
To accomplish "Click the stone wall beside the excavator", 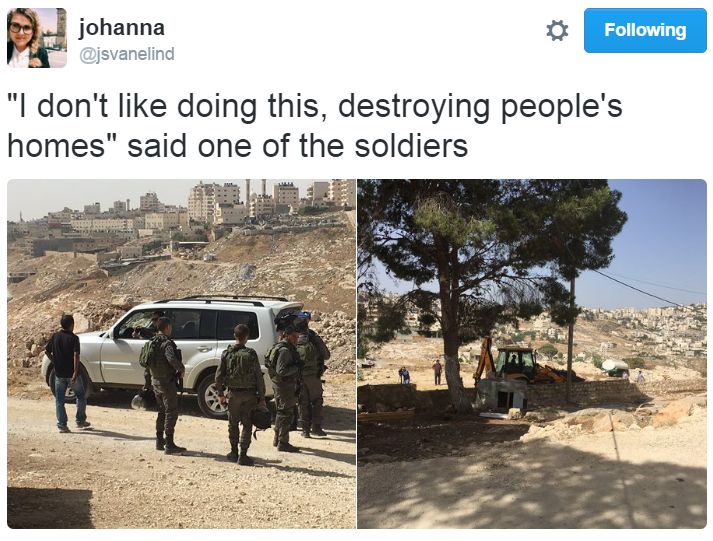I will point(587,392).
